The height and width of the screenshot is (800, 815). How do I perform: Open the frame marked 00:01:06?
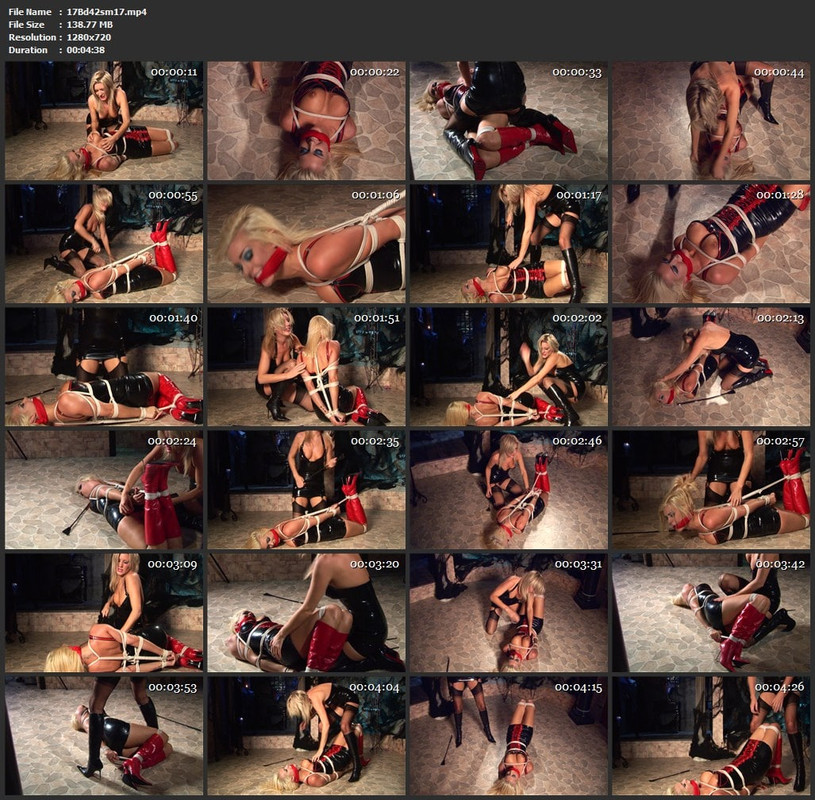coord(306,244)
